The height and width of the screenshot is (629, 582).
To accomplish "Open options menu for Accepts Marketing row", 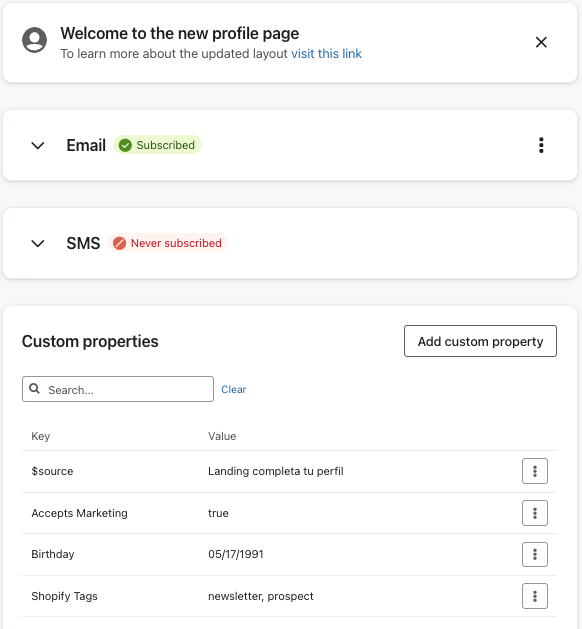I will [x=535, y=513].
